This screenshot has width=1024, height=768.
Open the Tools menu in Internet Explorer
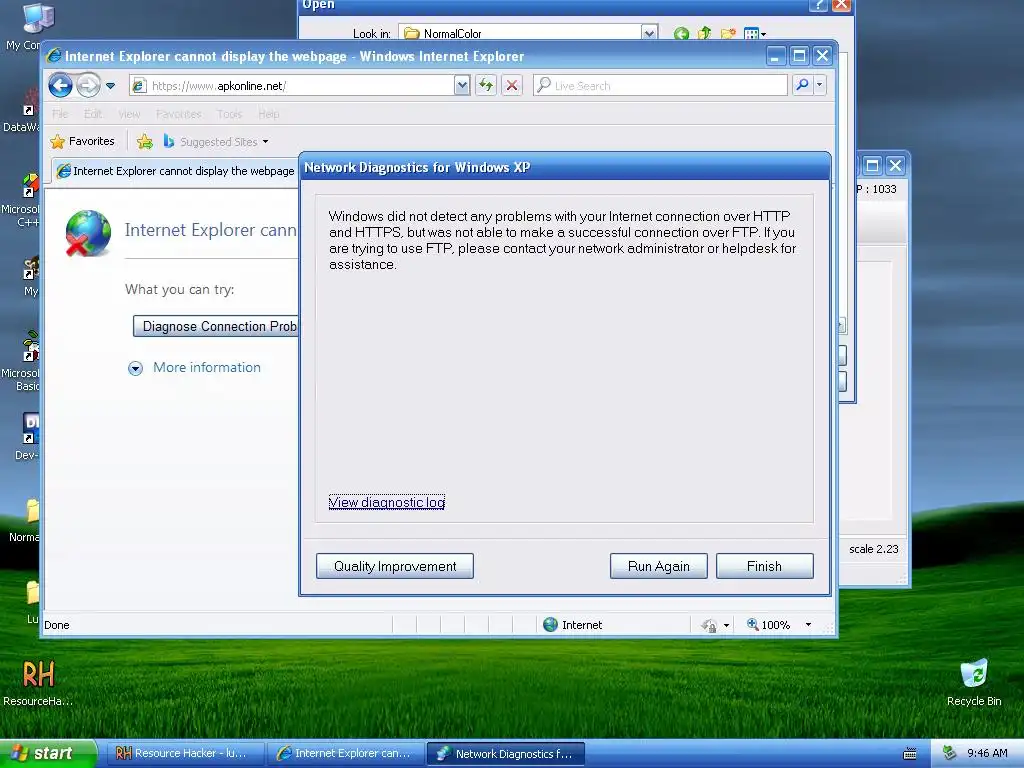229,114
